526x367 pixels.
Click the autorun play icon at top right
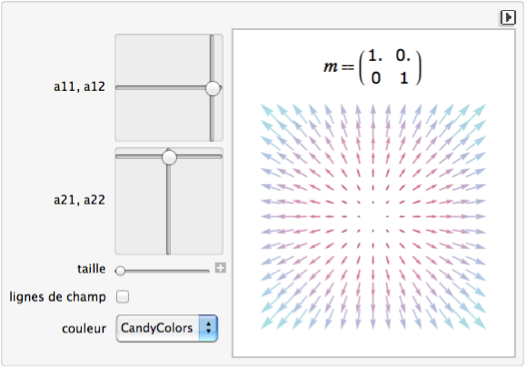508,17
